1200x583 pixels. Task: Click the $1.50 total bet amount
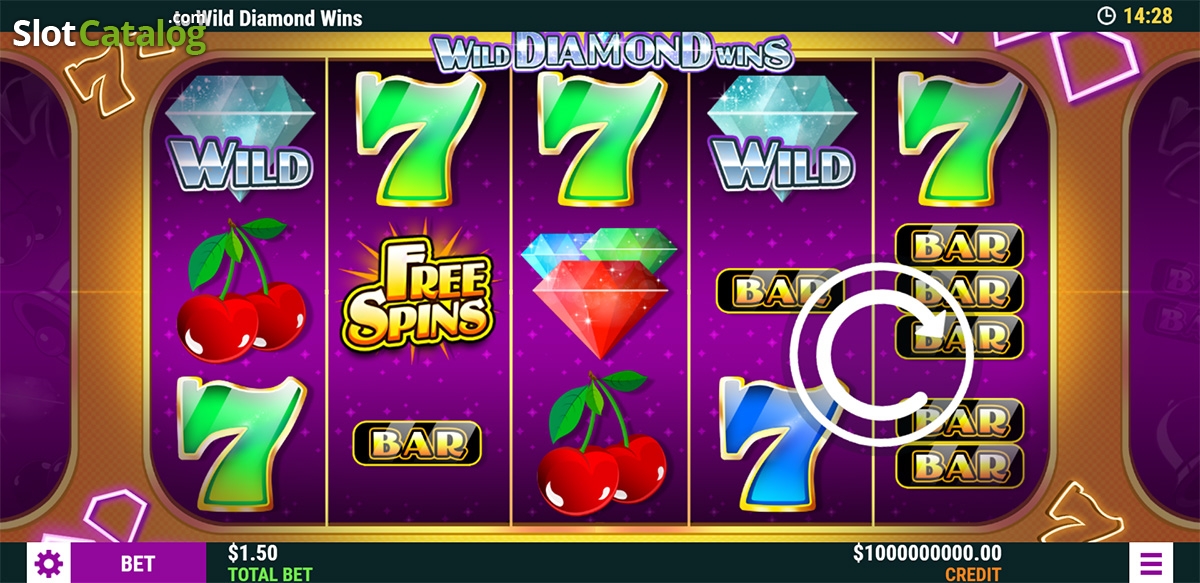(x=253, y=553)
